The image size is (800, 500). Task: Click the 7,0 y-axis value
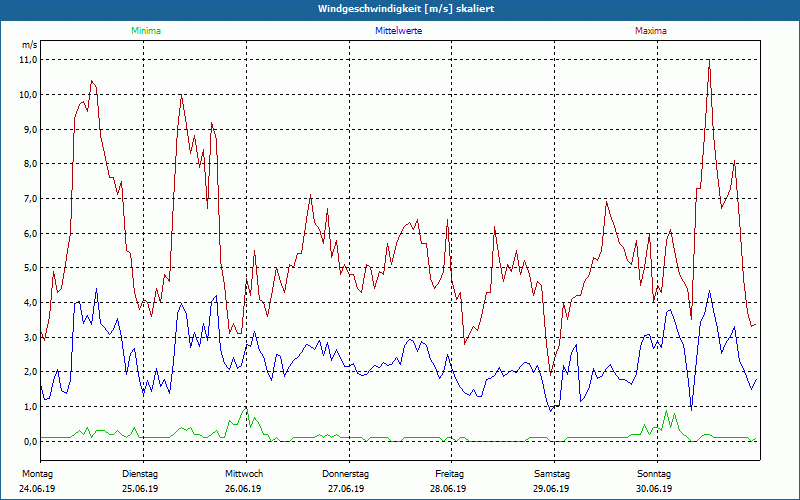pos(30,198)
